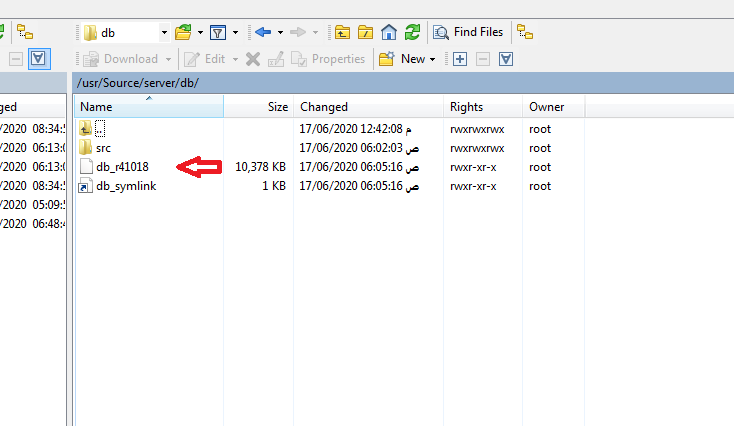
Task: Click the Download button
Action: point(121,59)
